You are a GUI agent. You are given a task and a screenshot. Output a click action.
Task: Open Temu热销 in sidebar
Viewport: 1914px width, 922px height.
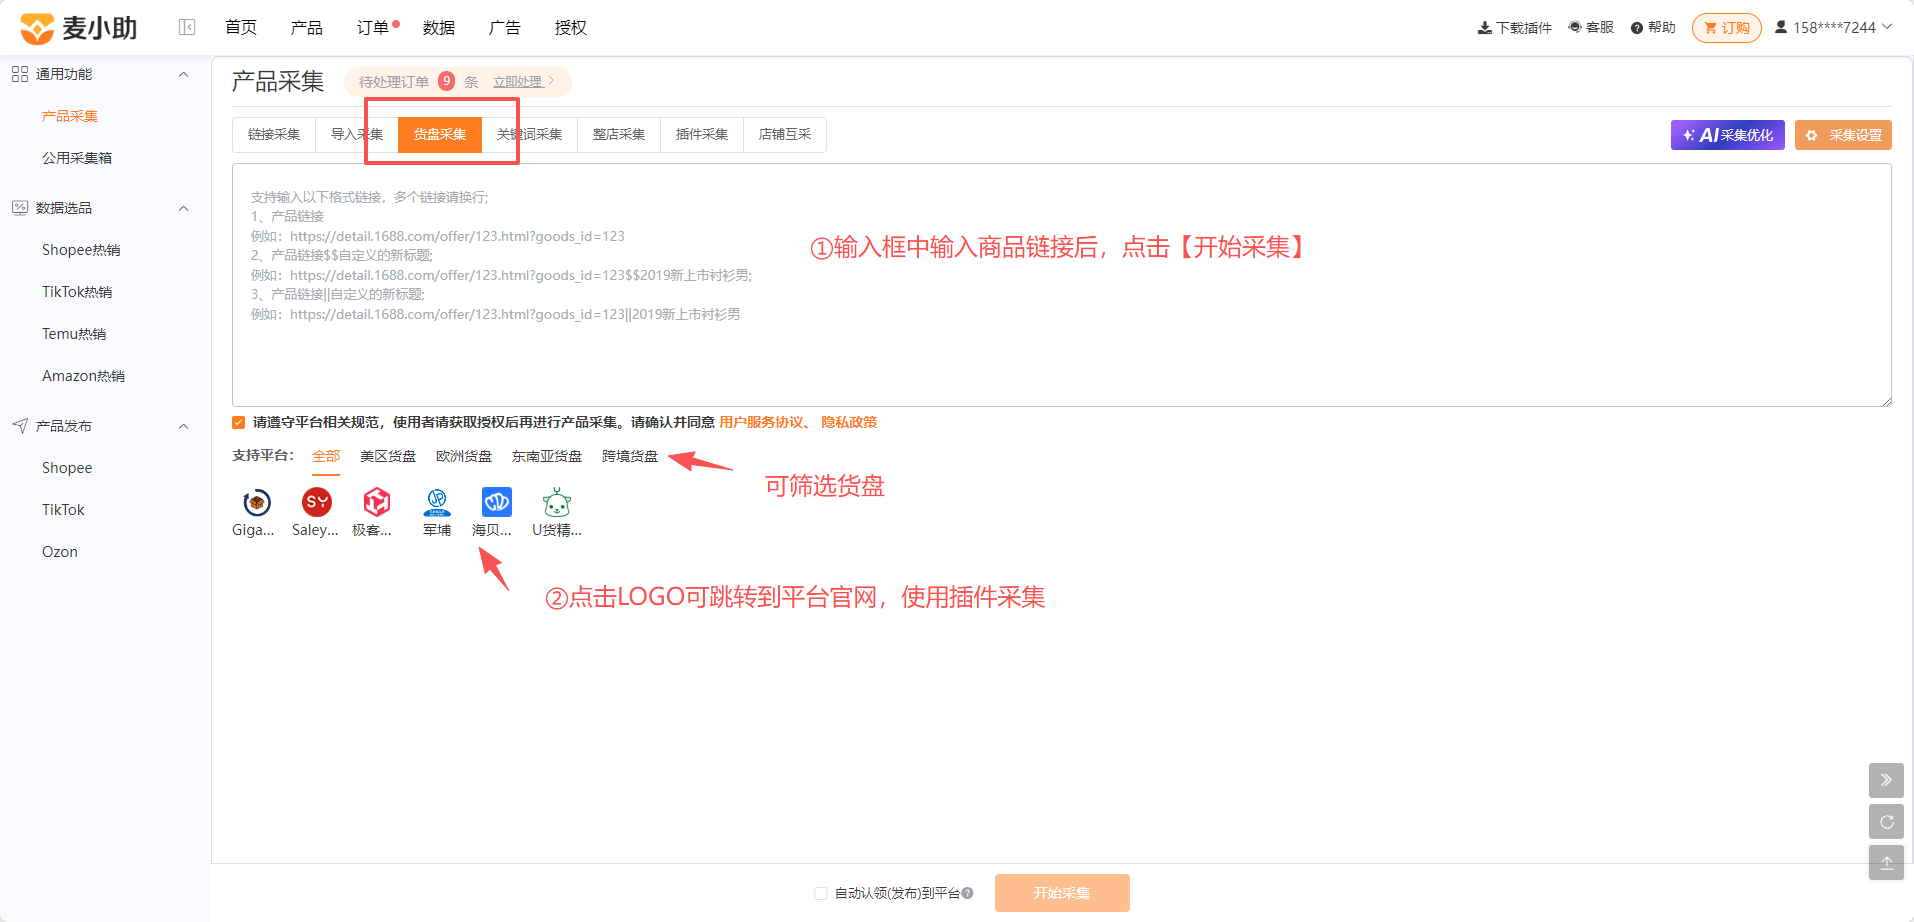click(74, 334)
